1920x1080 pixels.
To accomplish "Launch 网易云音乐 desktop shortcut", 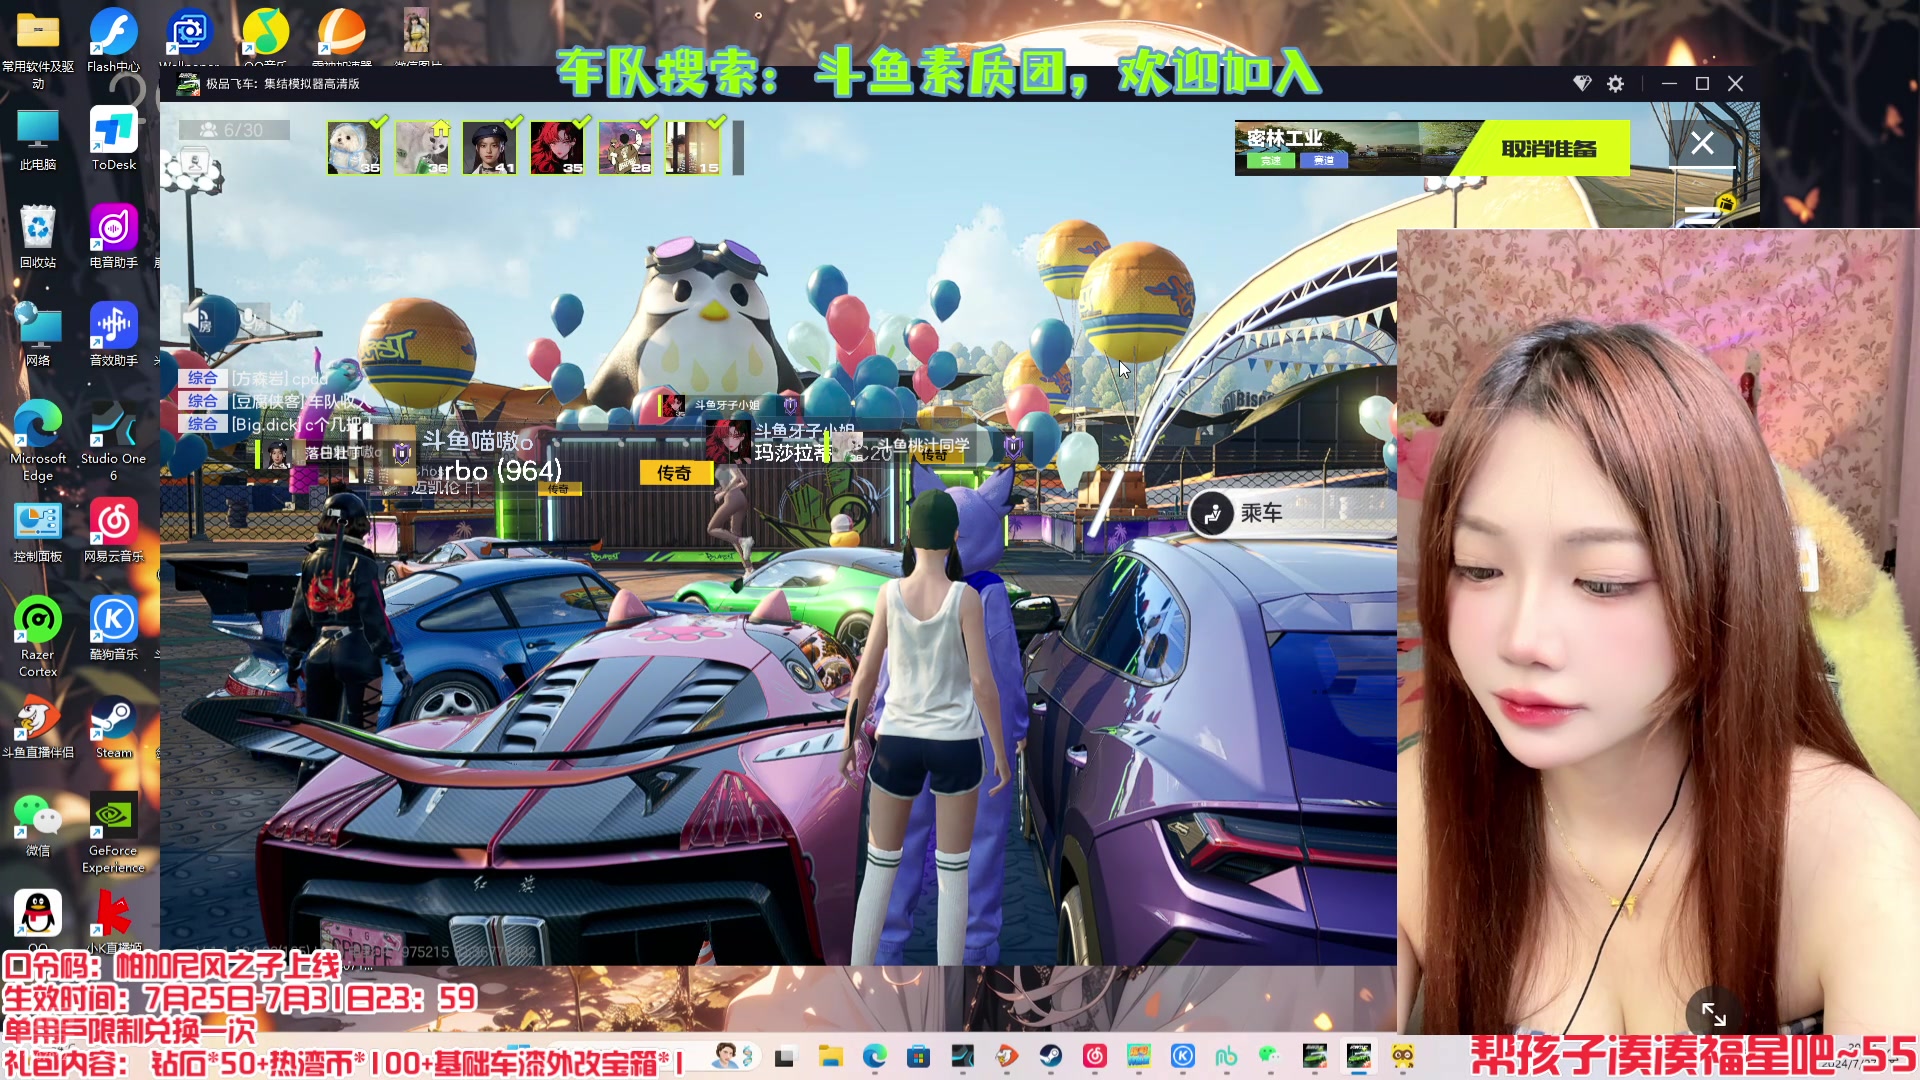I will click(x=114, y=532).
